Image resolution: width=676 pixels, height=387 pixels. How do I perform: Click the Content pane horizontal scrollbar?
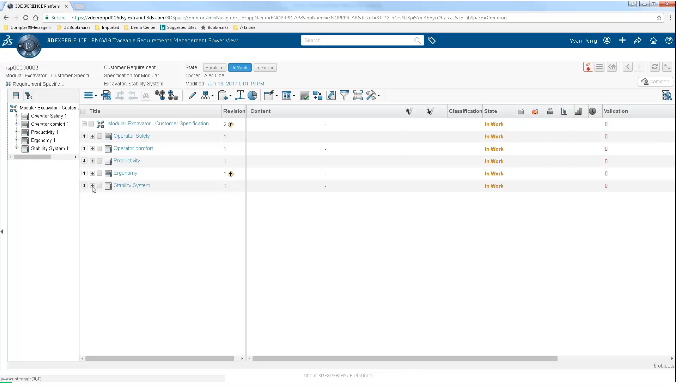(x=405, y=359)
